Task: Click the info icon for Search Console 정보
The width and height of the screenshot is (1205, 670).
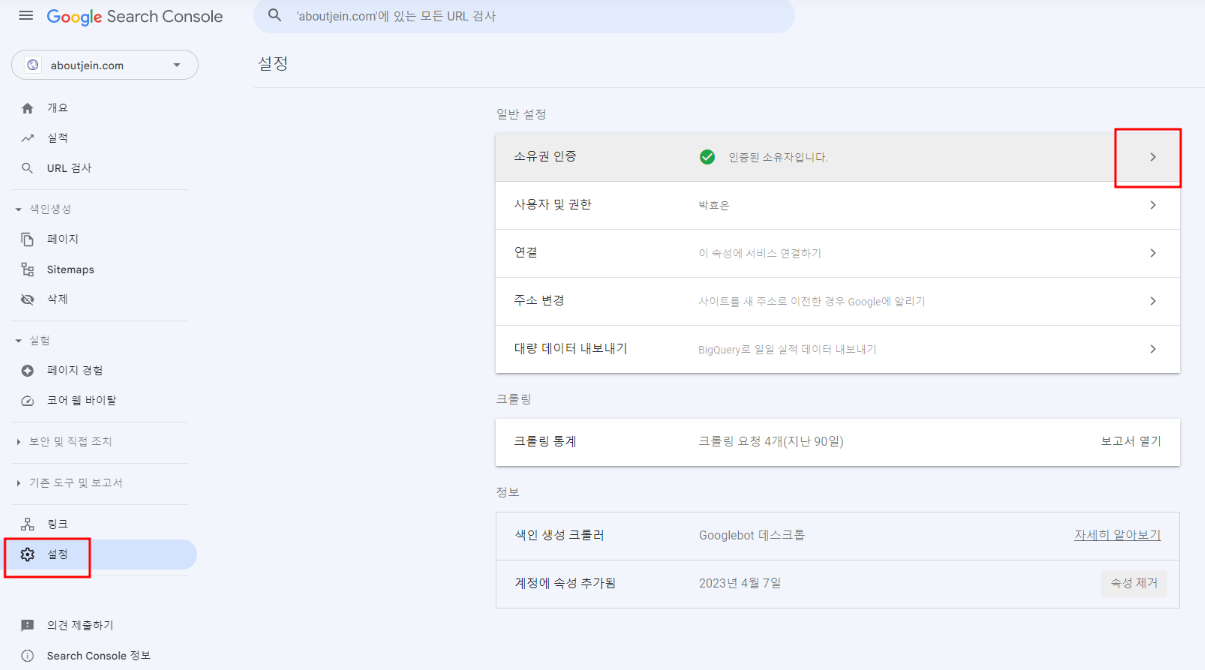Action: tap(28, 656)
